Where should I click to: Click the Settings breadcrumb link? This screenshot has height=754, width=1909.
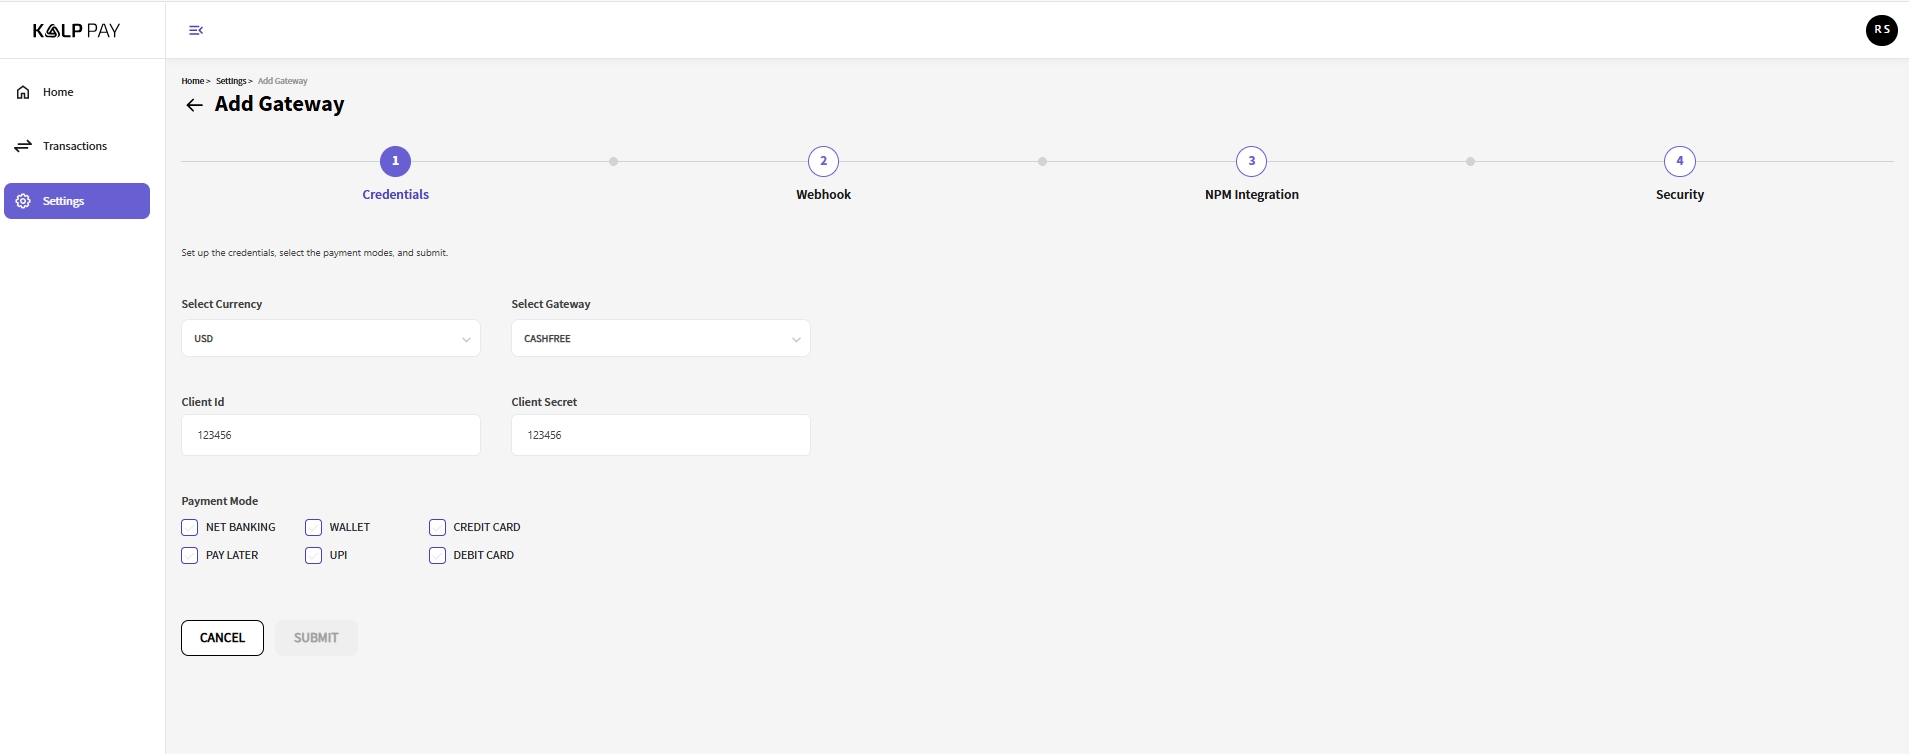[231, 81]
